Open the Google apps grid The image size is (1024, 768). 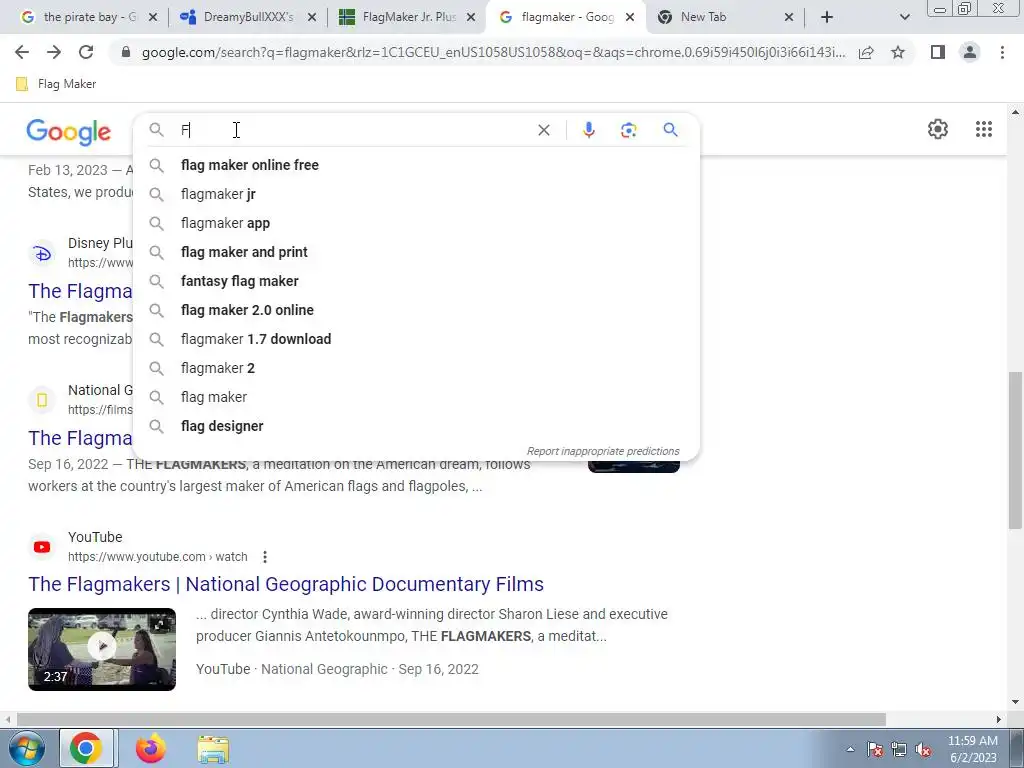pyautogui.click(x=984, y=129)
